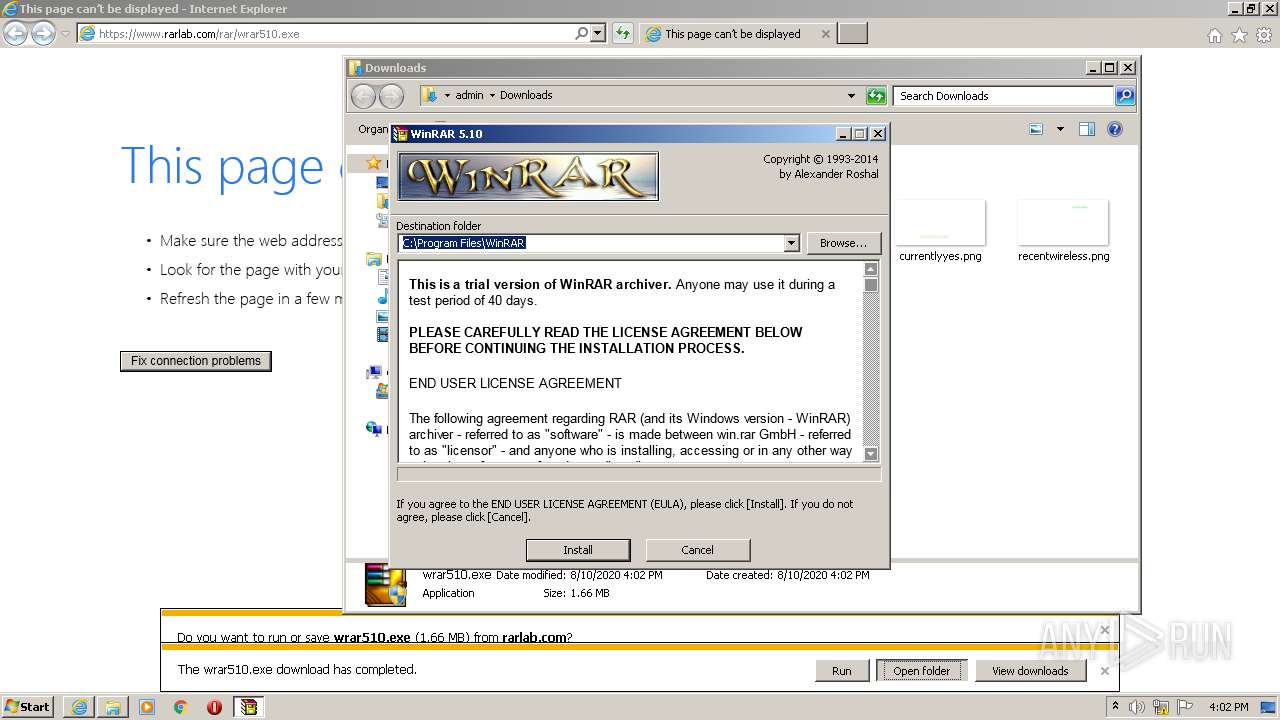Open the Internet Explorer Tools gear
Screen dimensions: 1280x720
point(1264,35)
